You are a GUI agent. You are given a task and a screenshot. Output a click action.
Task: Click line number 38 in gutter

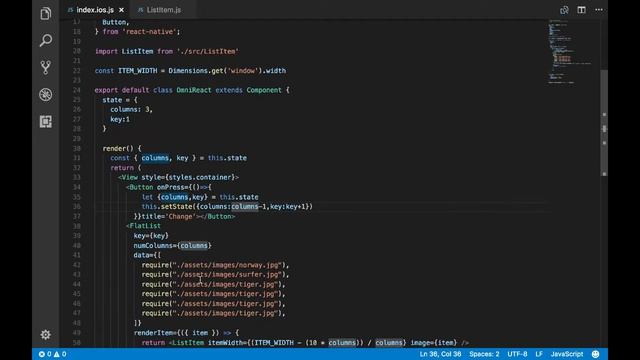pos(76,226)
